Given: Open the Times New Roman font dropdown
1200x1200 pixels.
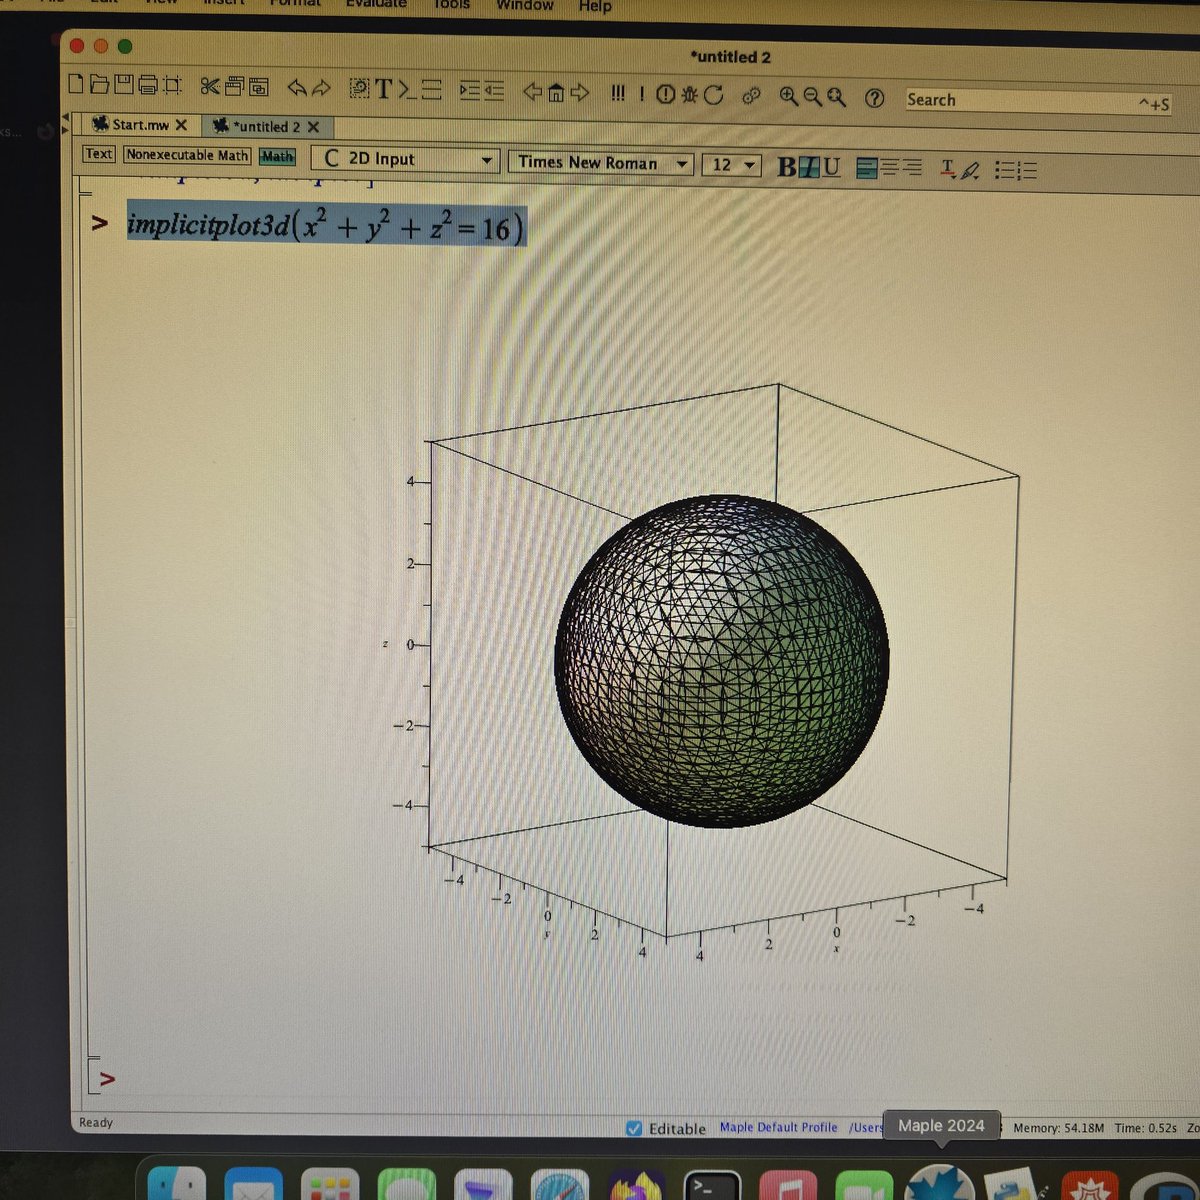Looking at the screenshot, I should point(601,162).
